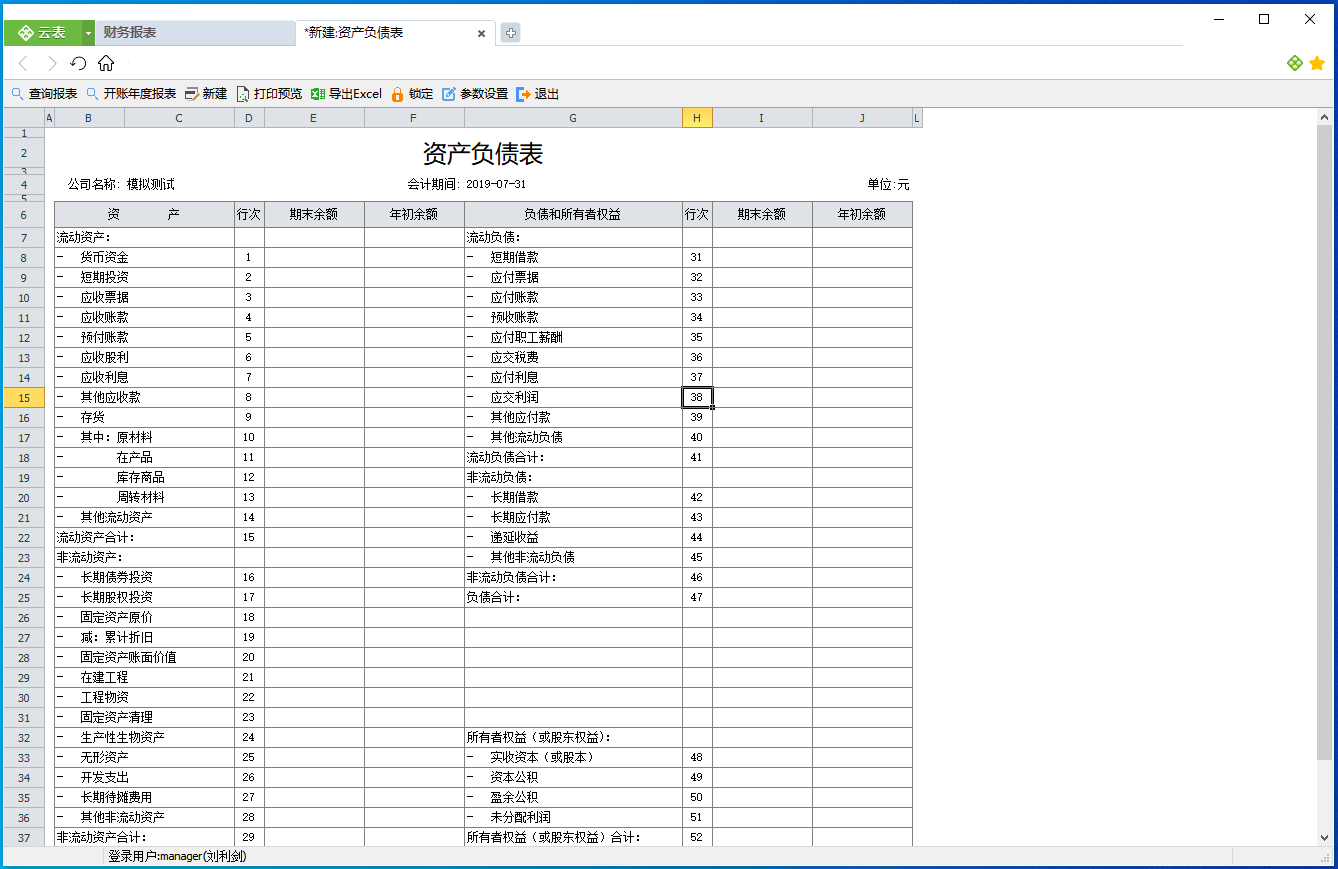Select column header J

coord(862,118)
